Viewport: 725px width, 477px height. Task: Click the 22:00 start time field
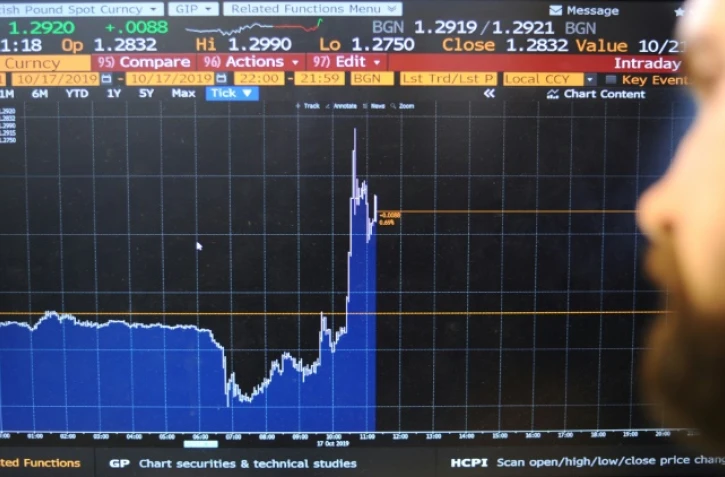(x=259, y=79)
